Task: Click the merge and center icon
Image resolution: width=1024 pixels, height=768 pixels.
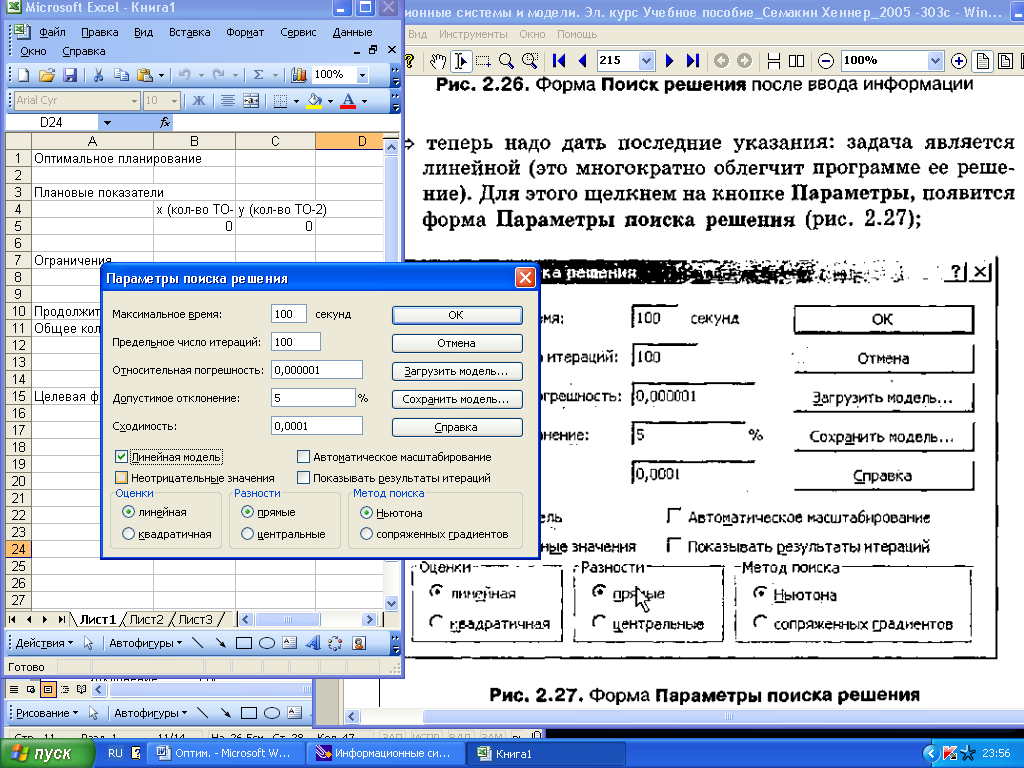Action: [251, 101]
